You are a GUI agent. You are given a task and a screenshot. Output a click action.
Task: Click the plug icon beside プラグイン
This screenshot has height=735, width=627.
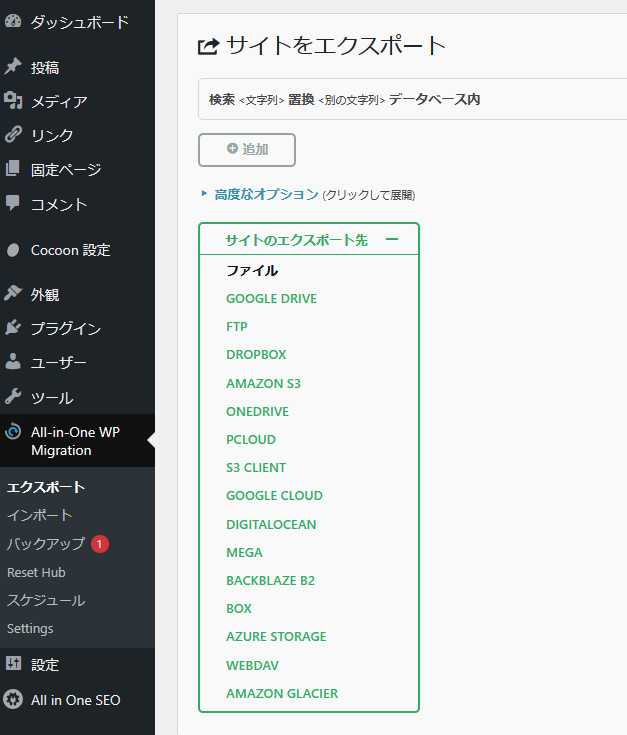(x=13, y=328)
